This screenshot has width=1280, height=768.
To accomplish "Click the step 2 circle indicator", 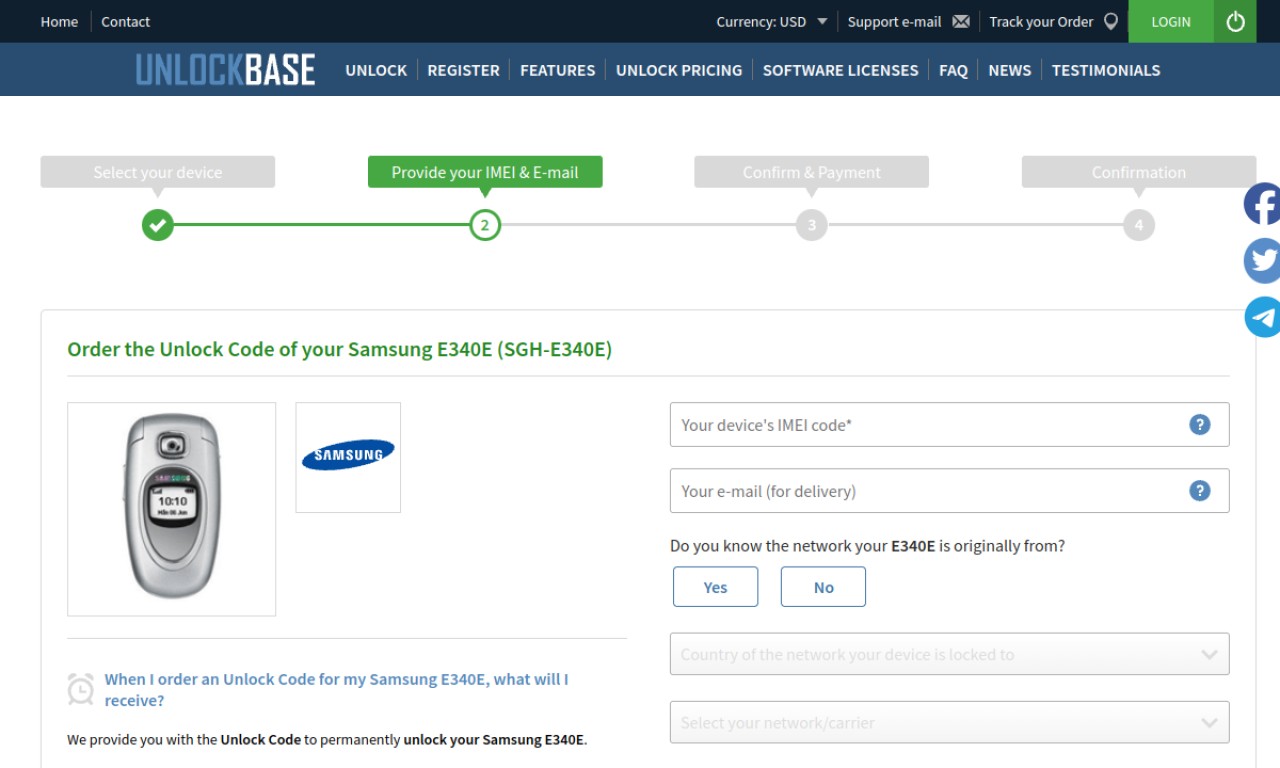I will pos(485,225).
